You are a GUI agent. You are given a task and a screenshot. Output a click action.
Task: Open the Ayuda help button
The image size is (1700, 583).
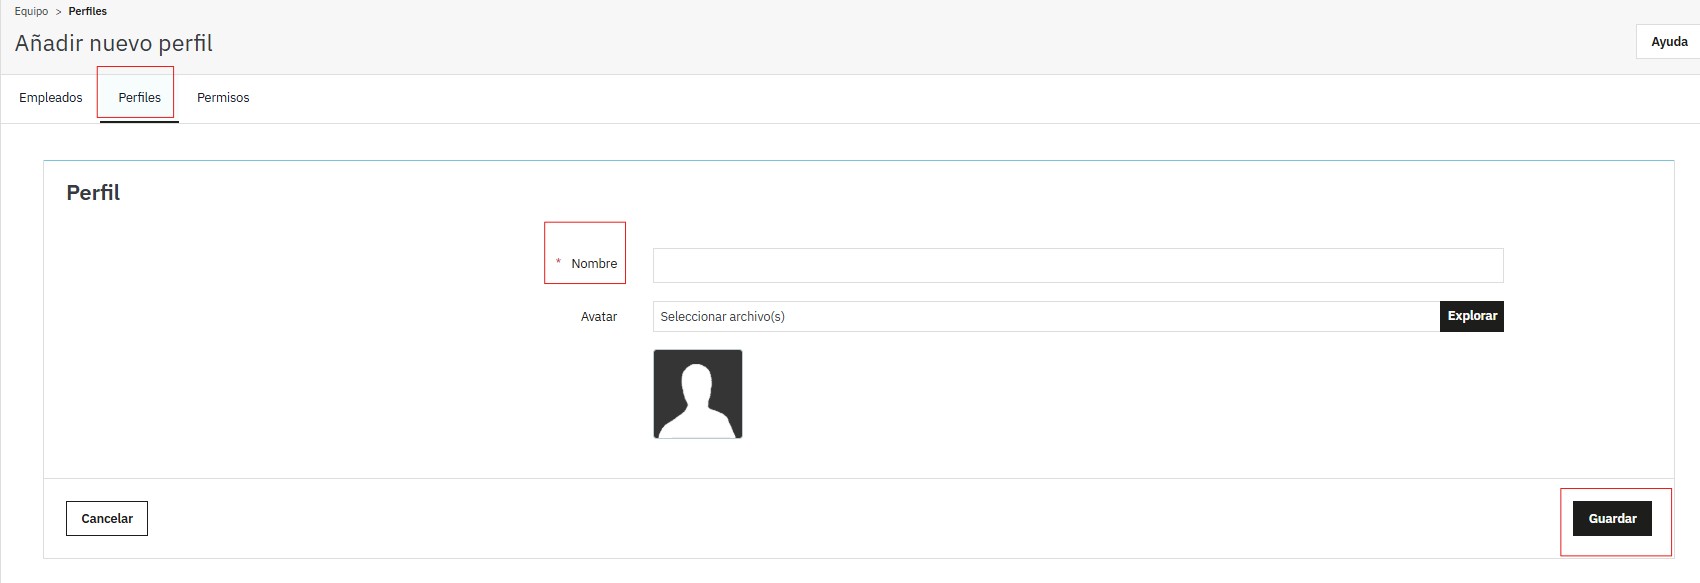pos(1669,42)
